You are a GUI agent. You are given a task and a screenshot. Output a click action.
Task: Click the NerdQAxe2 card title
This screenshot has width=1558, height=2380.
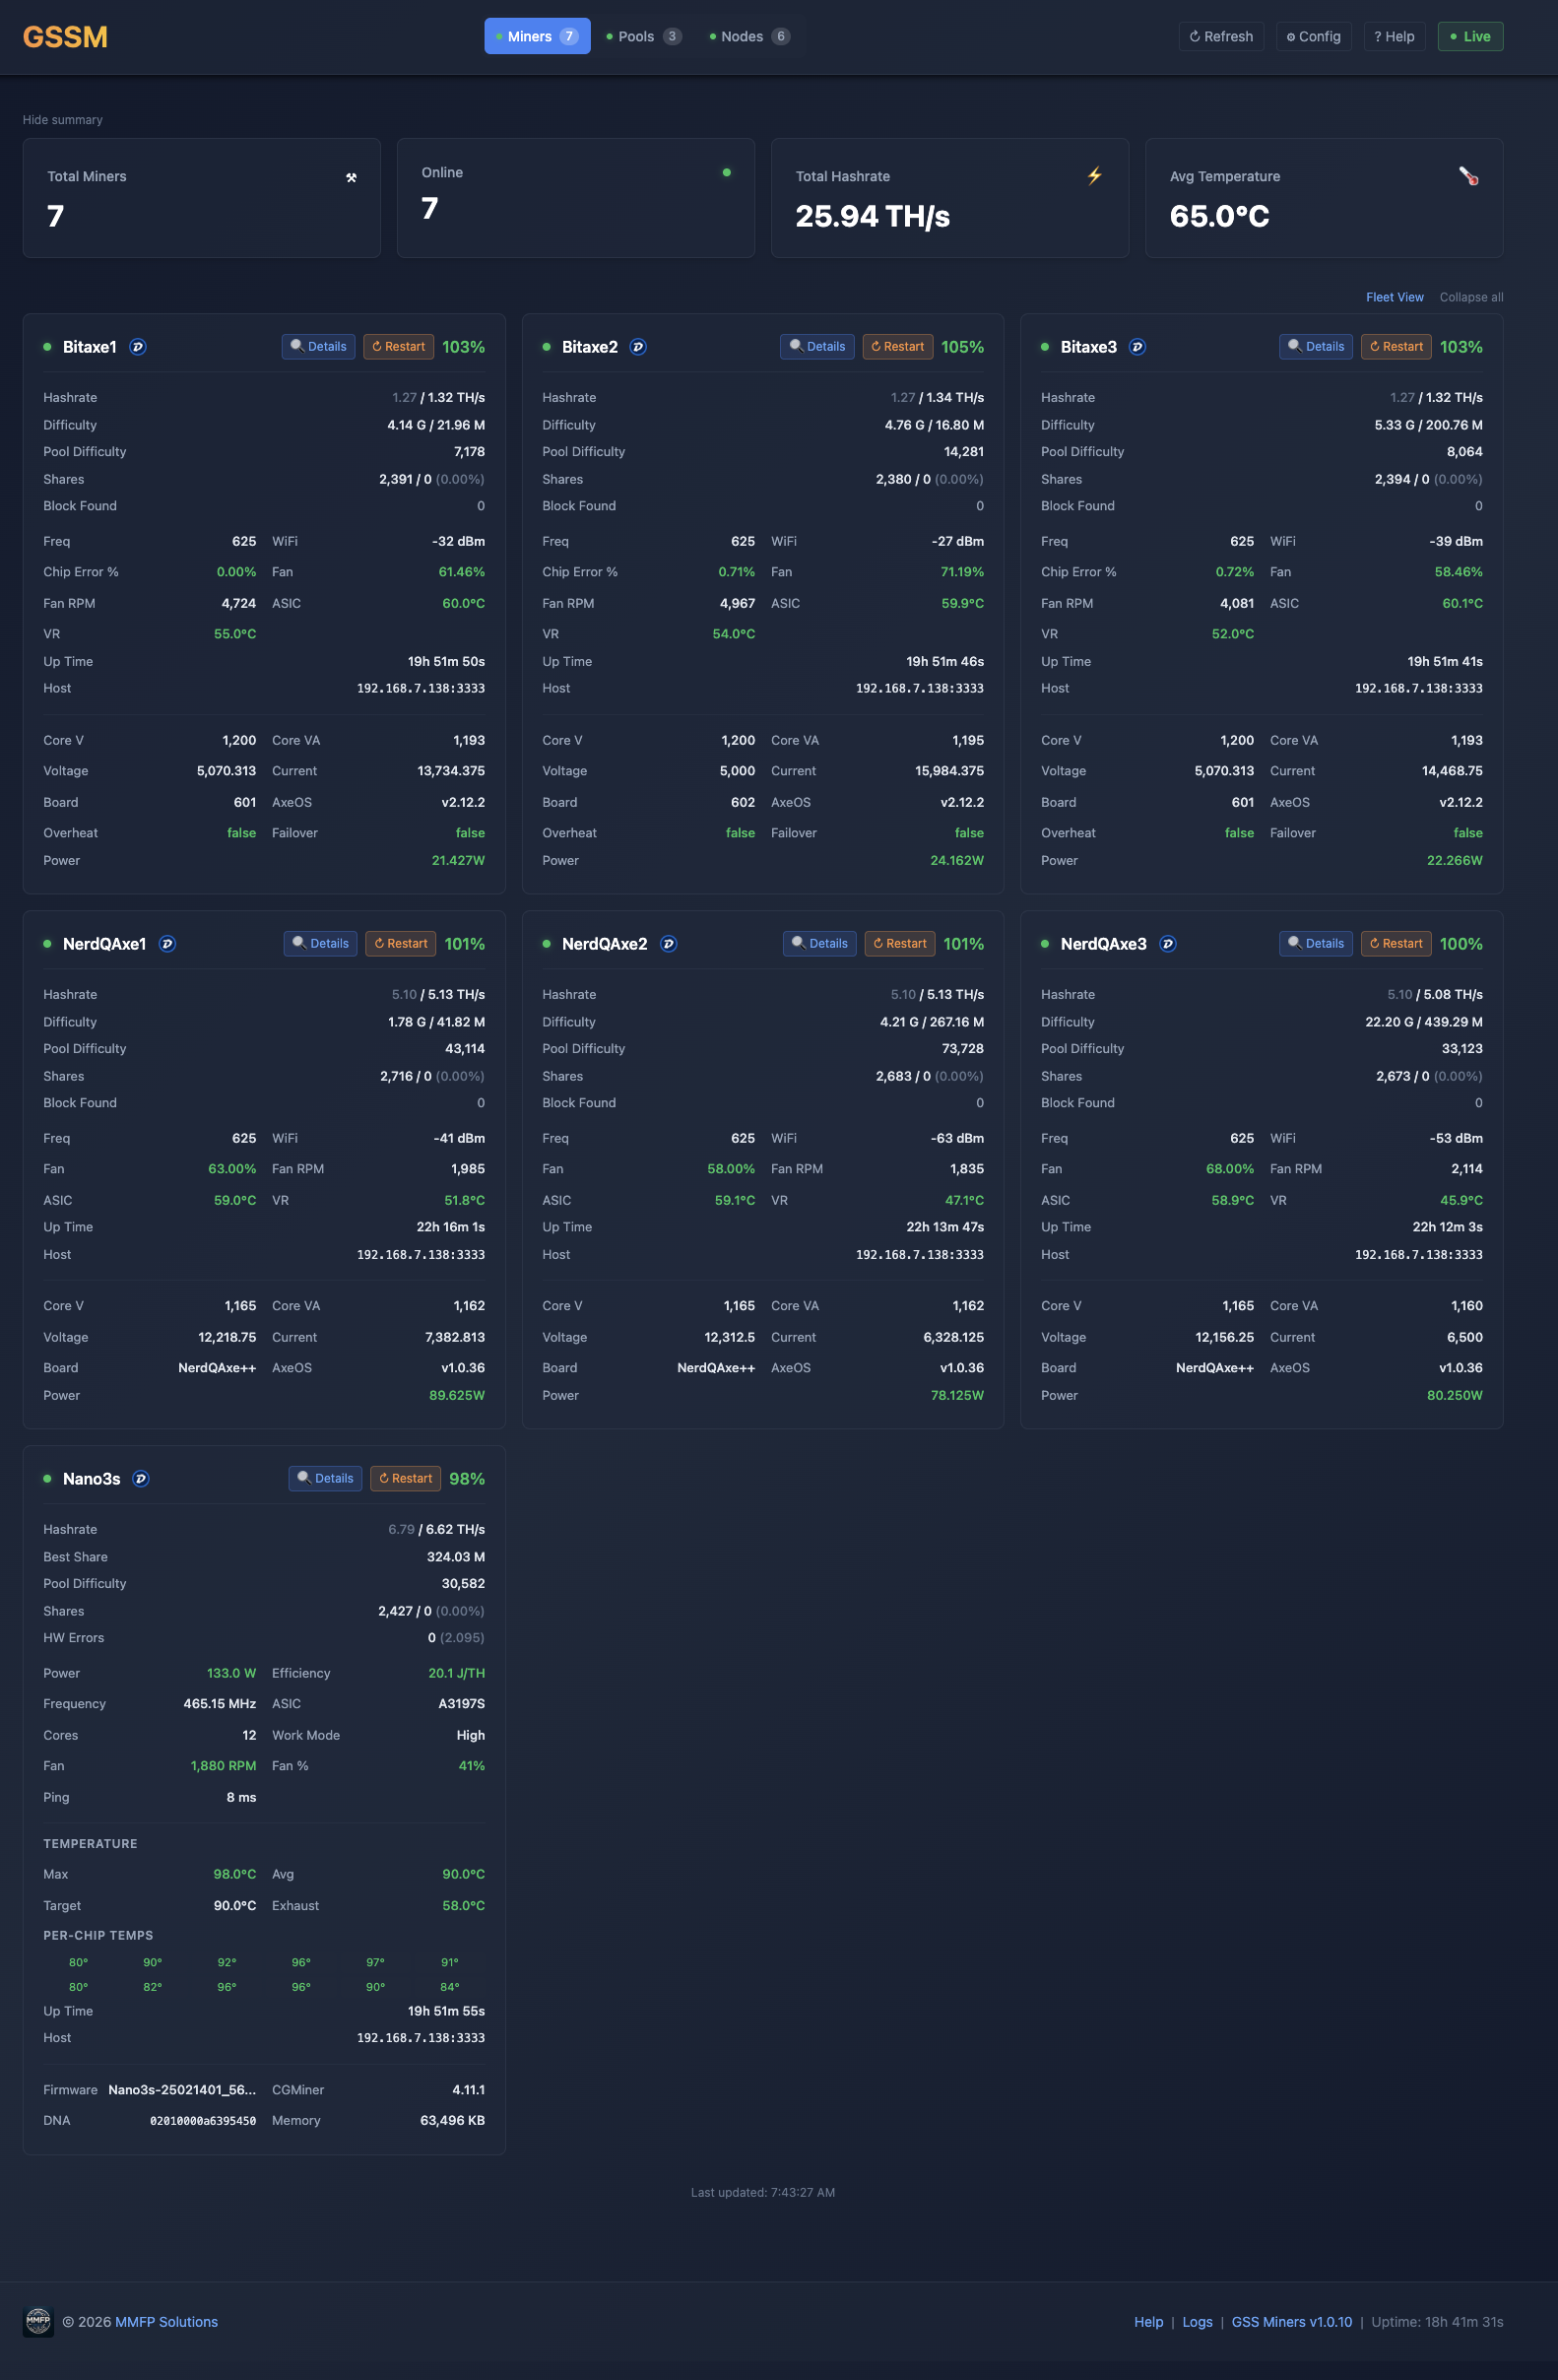pos(604,944)
